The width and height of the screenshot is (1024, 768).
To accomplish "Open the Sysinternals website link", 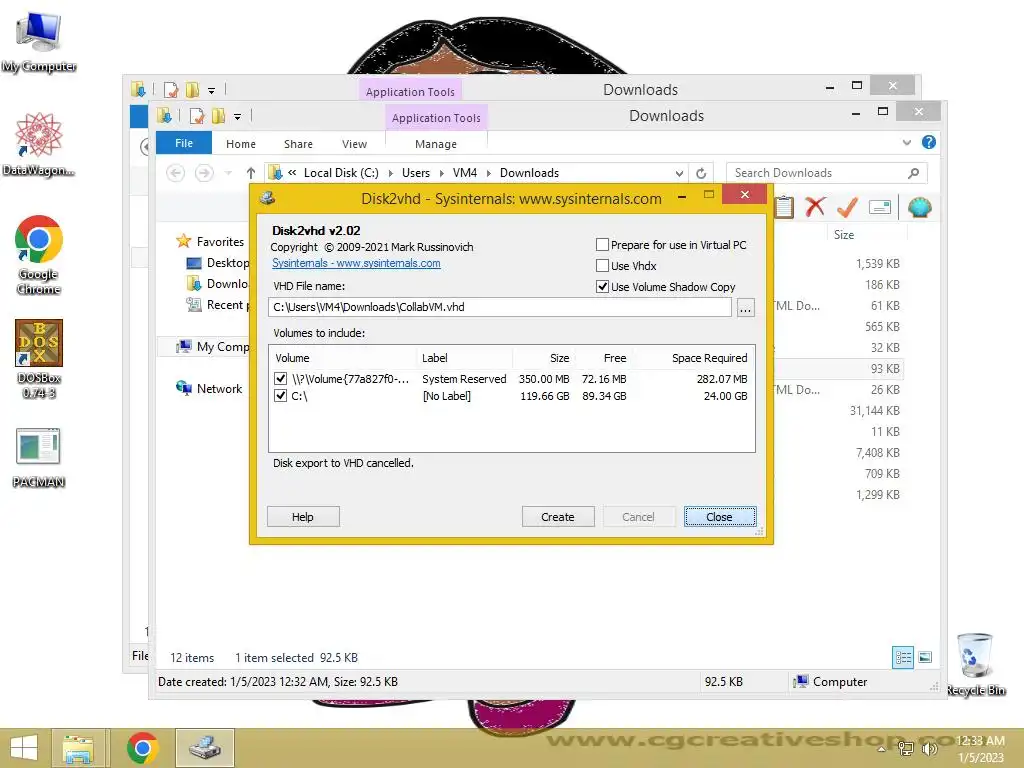I will click(356, 263).
